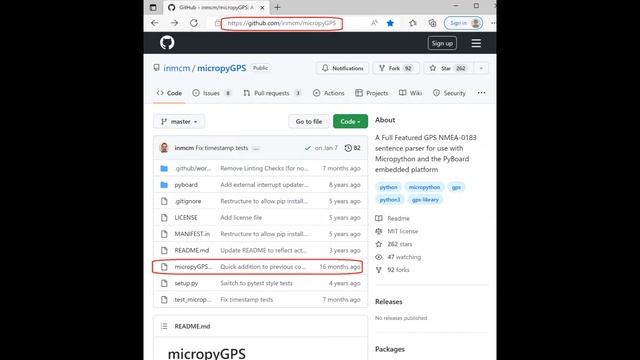The height and width of the screenshot is (360, 640).
Task: Reload the page with refresh icon
Action: point(194,23)
